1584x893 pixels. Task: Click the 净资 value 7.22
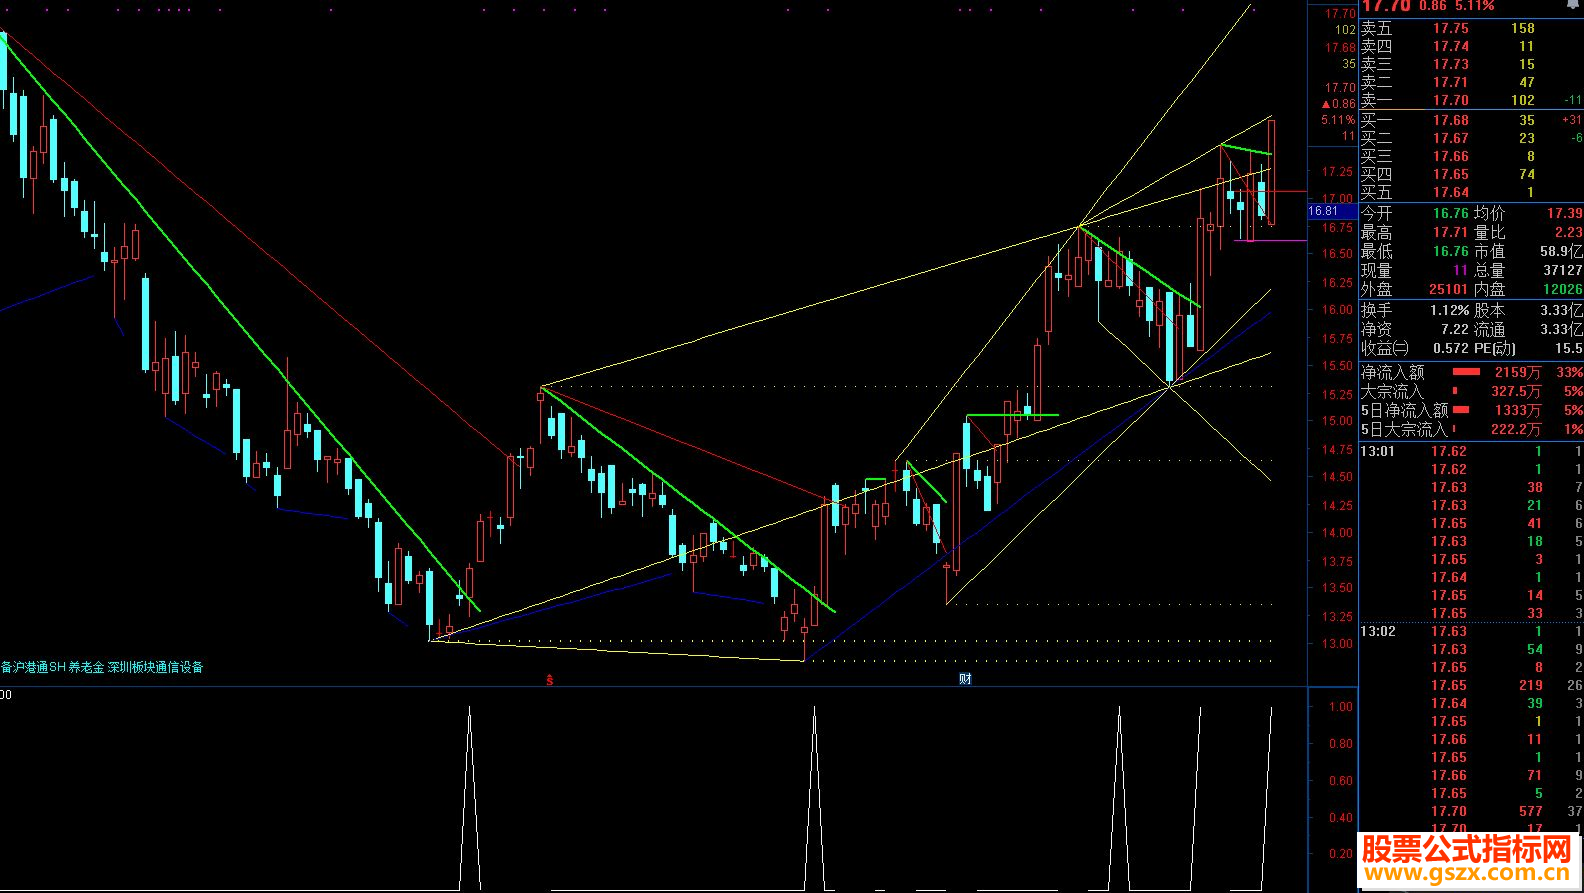[1455, 329]
